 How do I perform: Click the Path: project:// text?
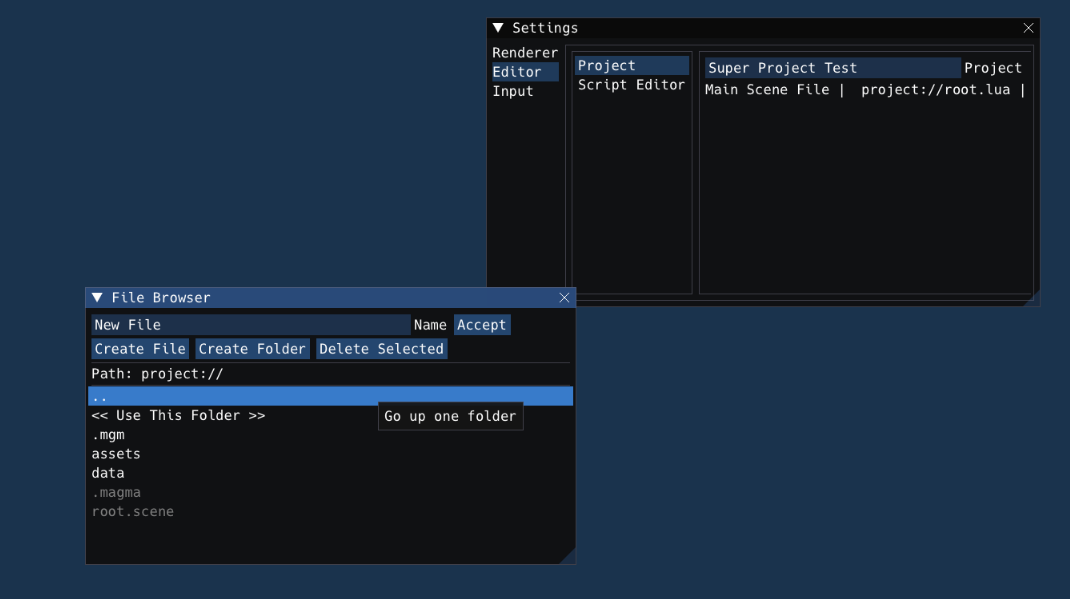(x=158, y=374)
